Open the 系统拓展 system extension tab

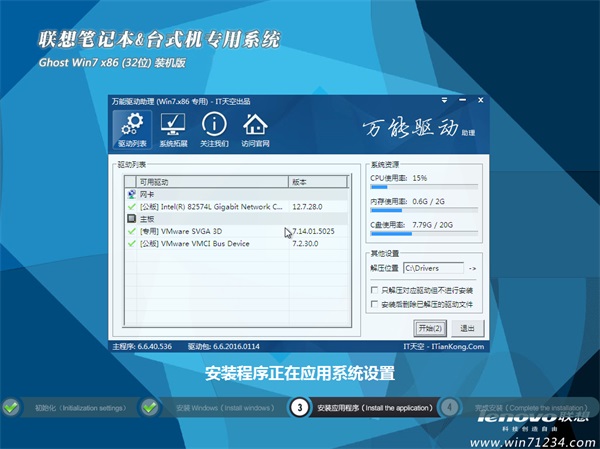point(173,131)
